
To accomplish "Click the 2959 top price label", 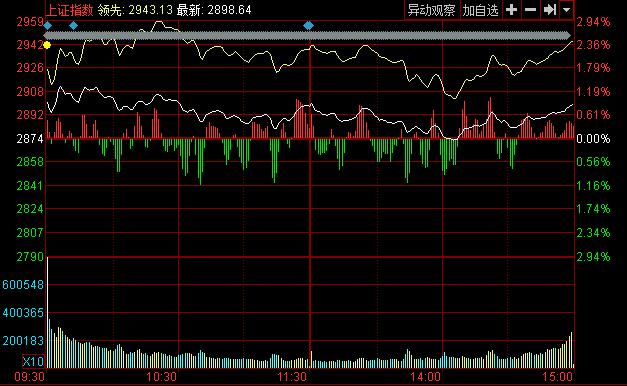I will 30,22.
